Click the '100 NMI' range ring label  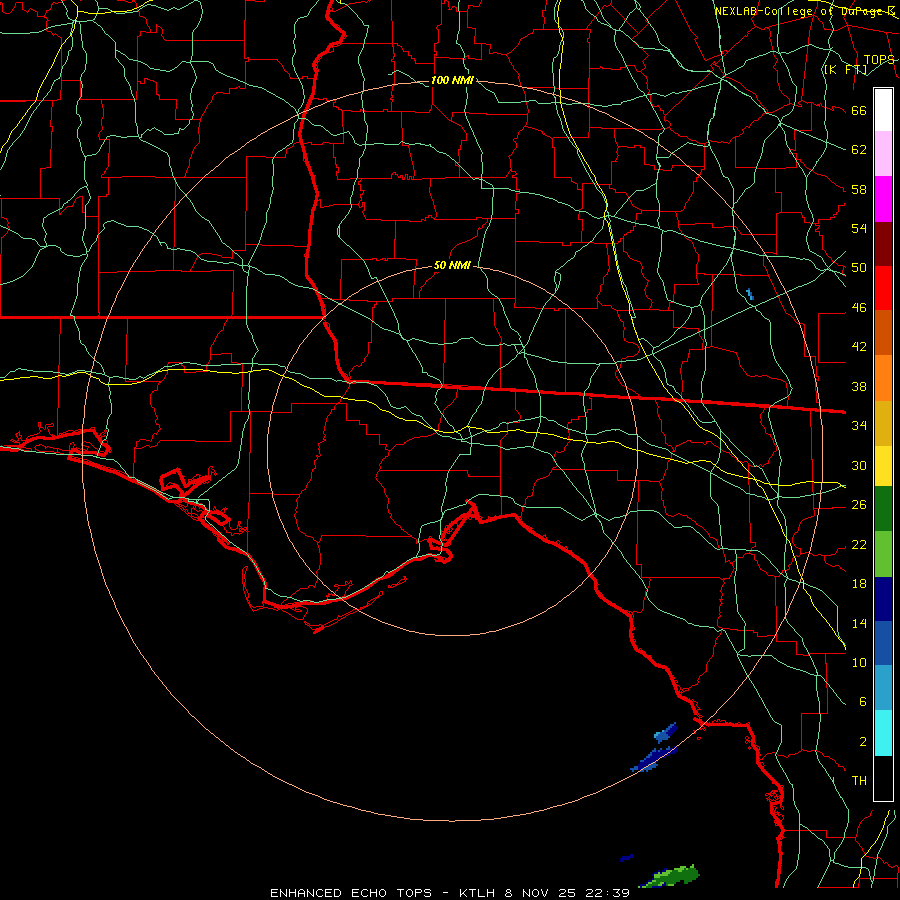(x=452, y=80)
